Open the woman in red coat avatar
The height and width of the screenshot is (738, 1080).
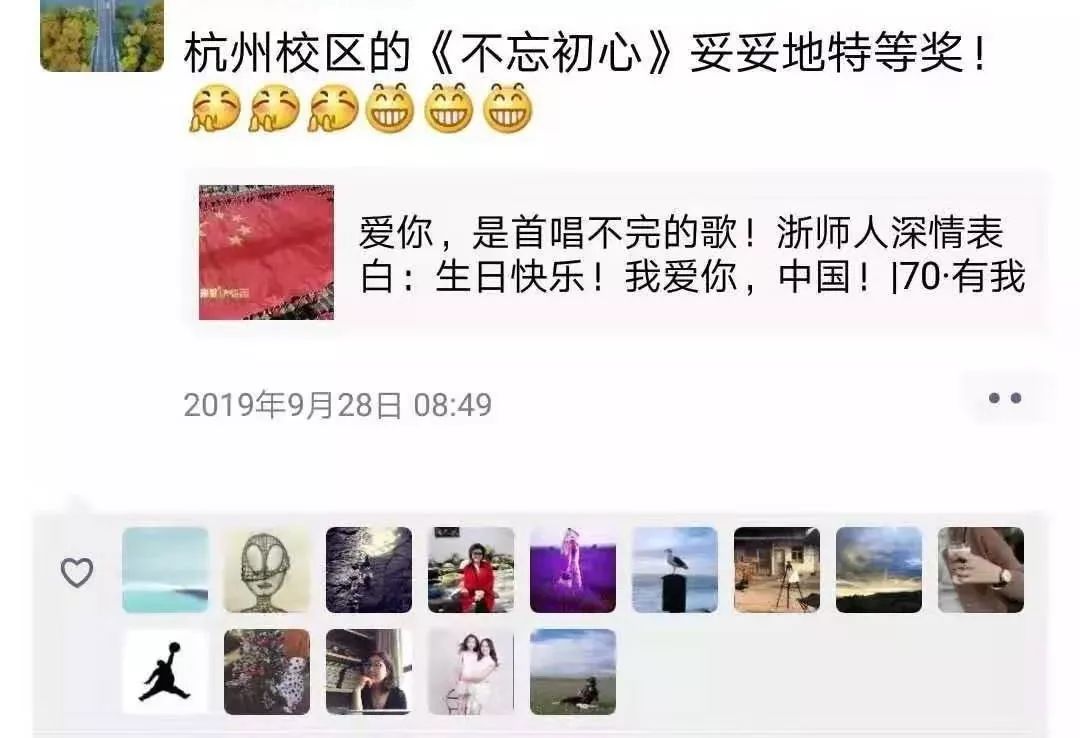(470, 570)
